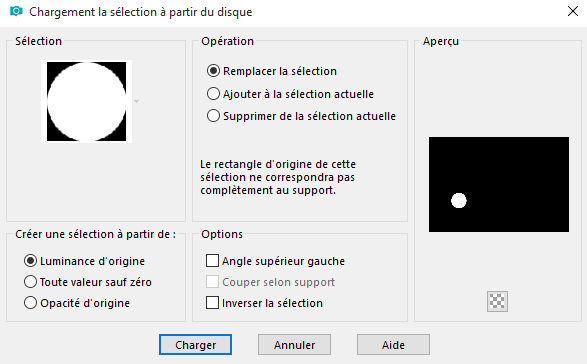
Task: Click the black Aperçu preview image
Action: (499, 184)
